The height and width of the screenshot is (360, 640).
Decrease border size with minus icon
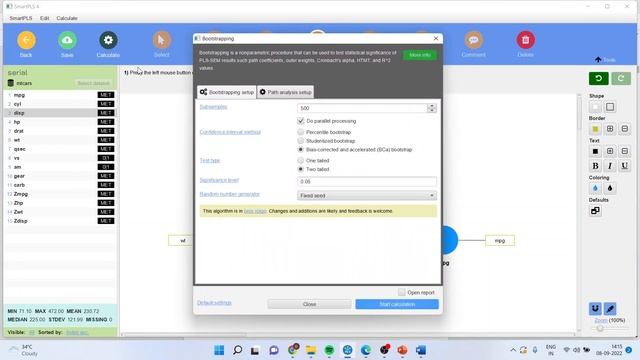pyautogui.click(x=624, y=129)
